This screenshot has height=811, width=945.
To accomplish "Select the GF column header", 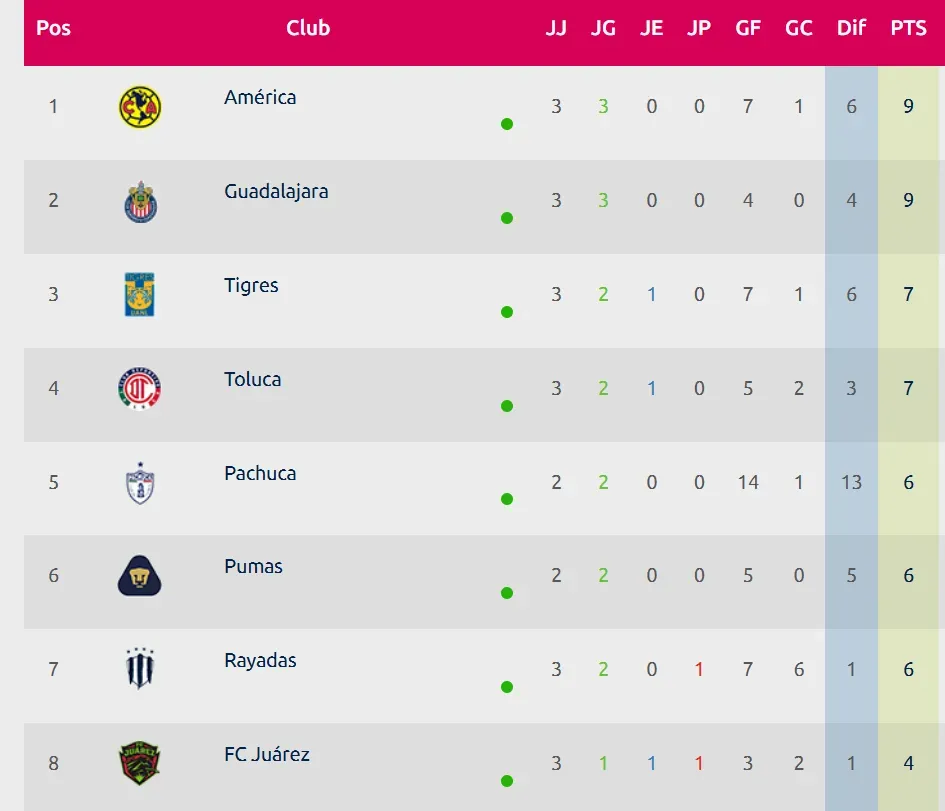I will [x=748, y=28].
